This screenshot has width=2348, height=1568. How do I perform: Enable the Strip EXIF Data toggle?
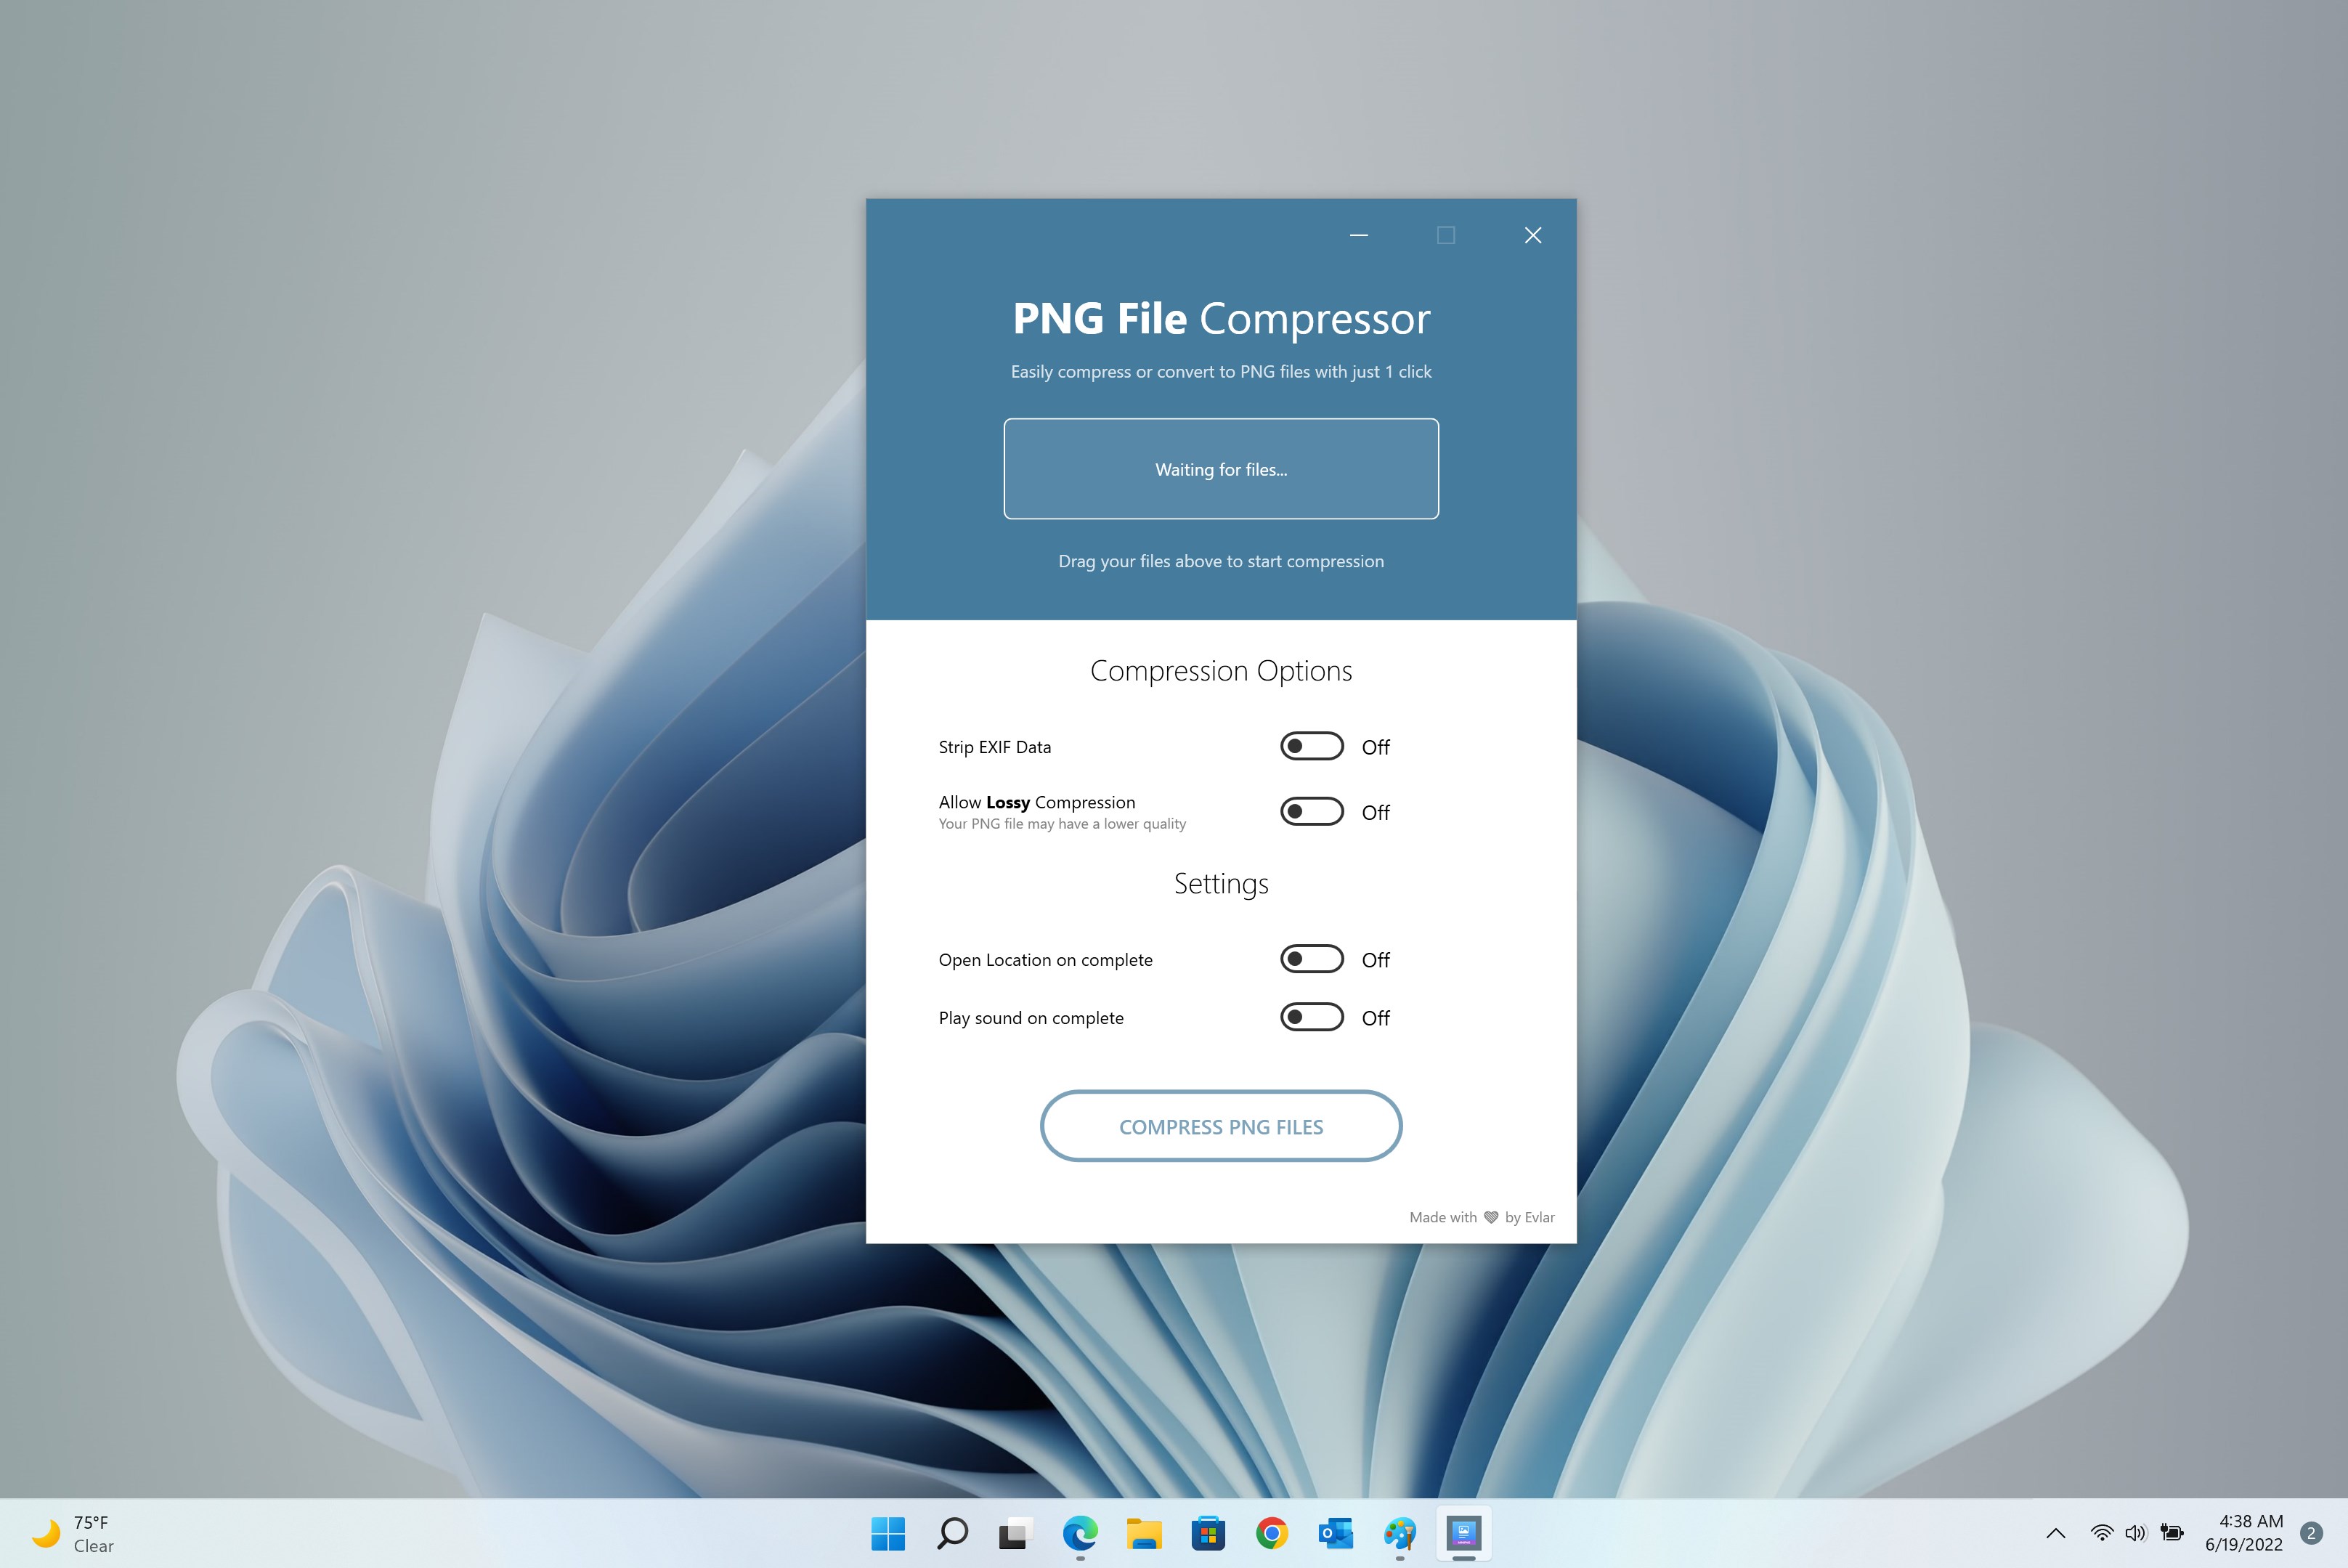pos(1311,746)
